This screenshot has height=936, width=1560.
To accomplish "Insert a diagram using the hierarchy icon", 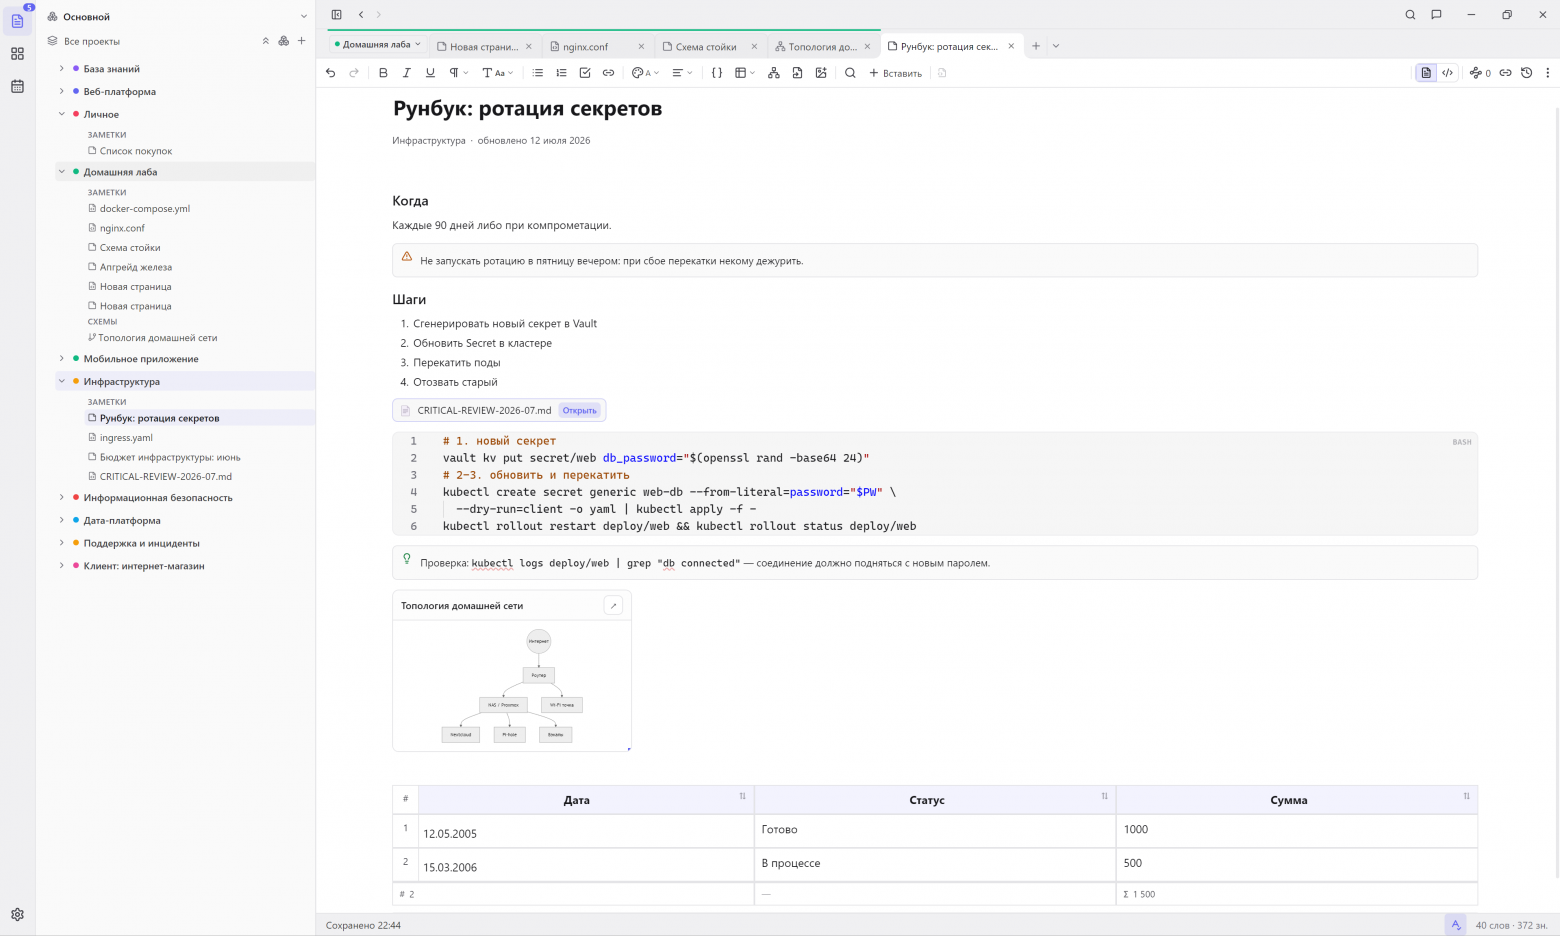I will click(773, 73).
